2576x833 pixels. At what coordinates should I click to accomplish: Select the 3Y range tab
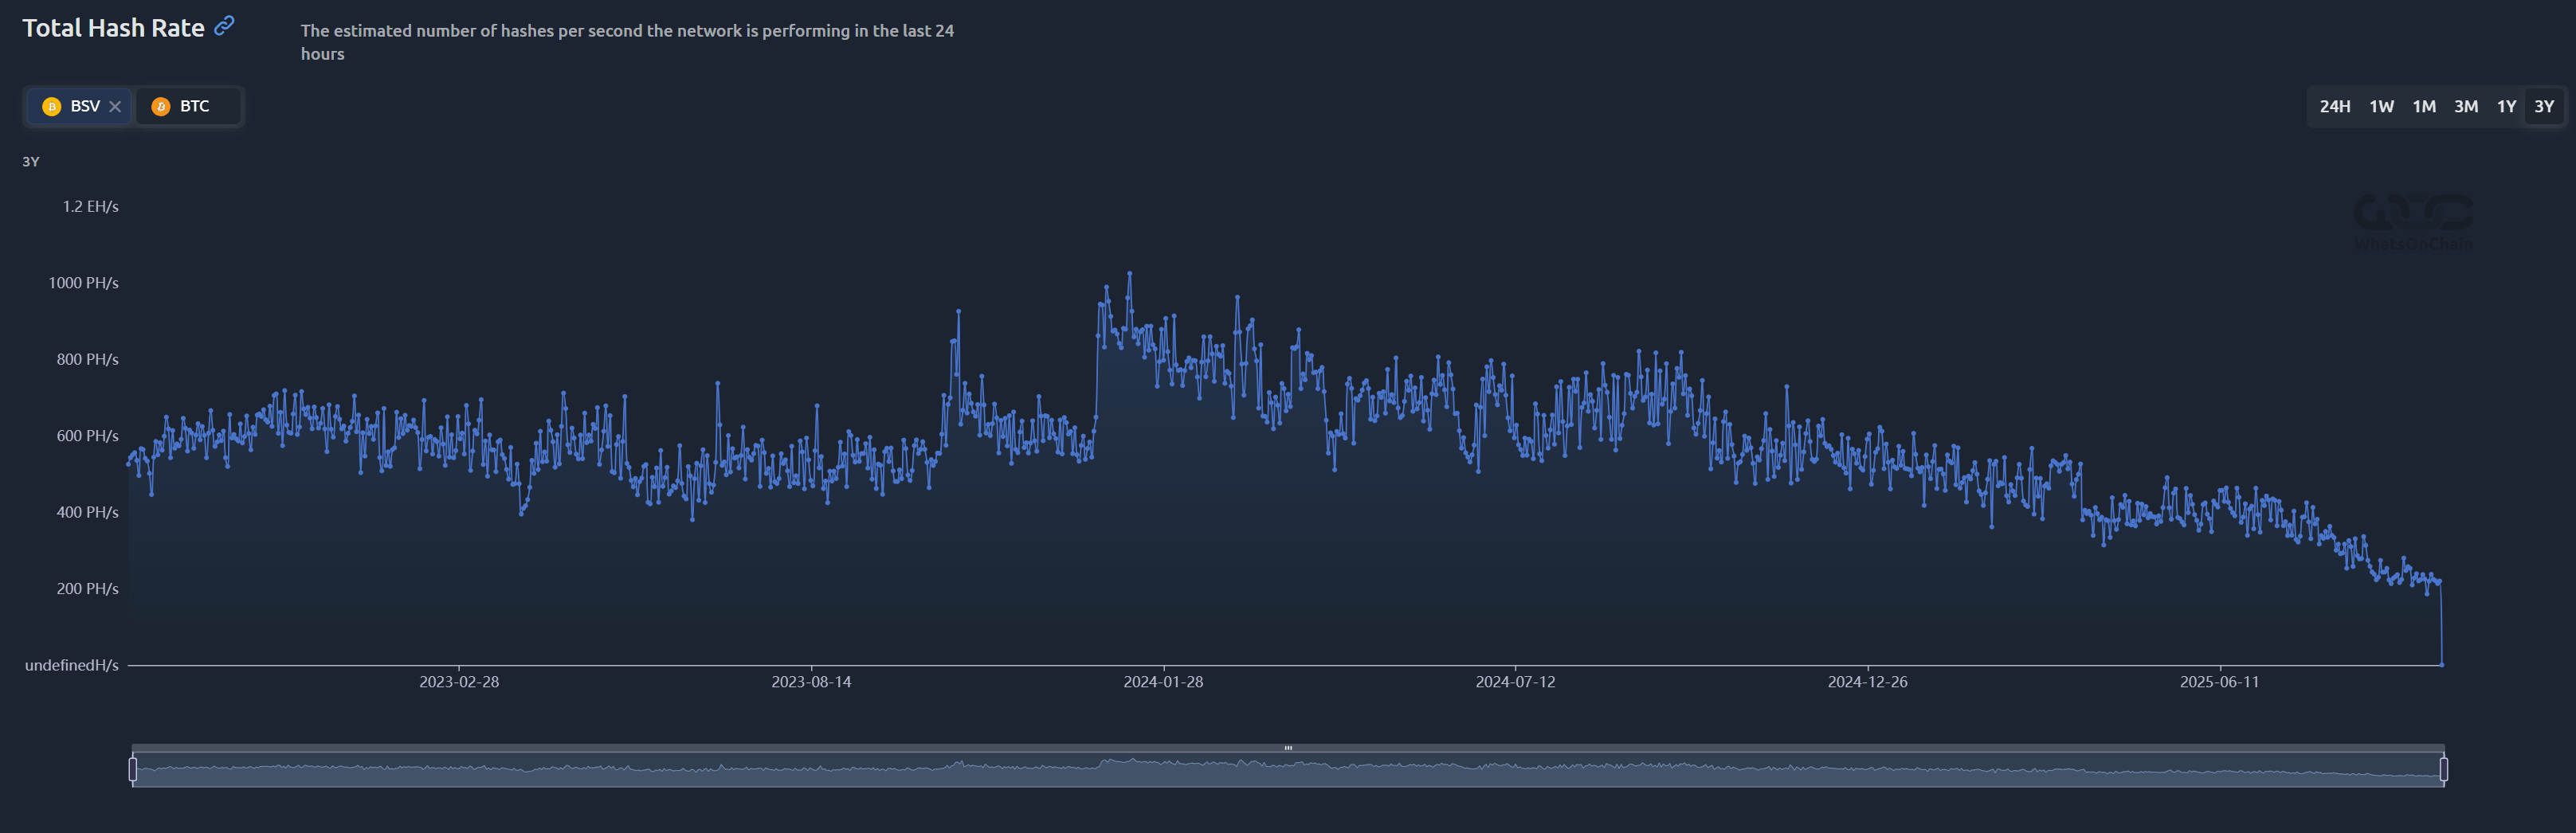click(x=2544, y=106)
